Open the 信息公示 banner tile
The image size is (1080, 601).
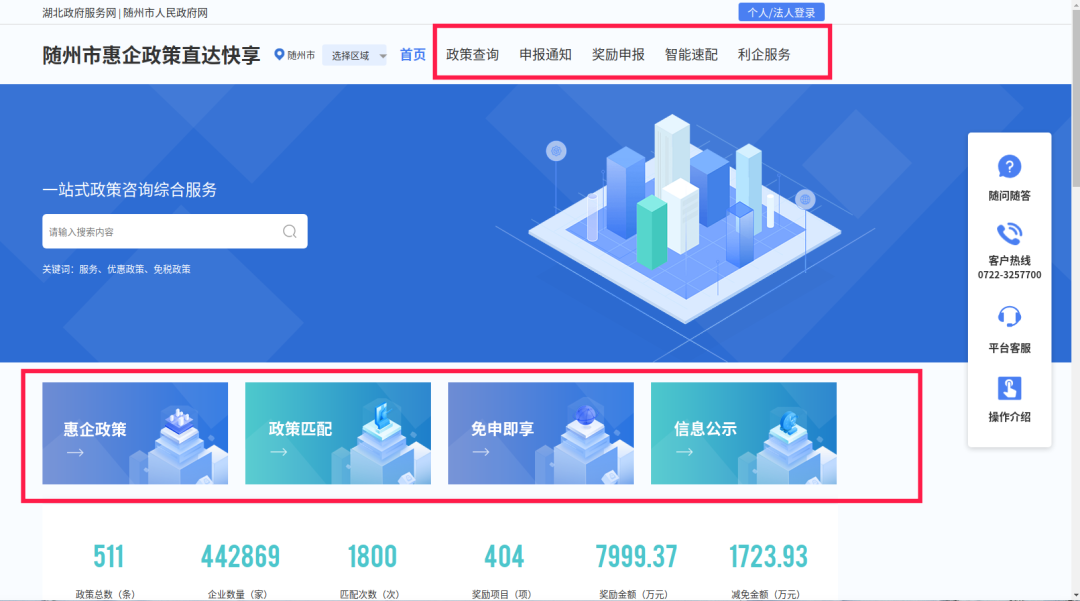744,433
